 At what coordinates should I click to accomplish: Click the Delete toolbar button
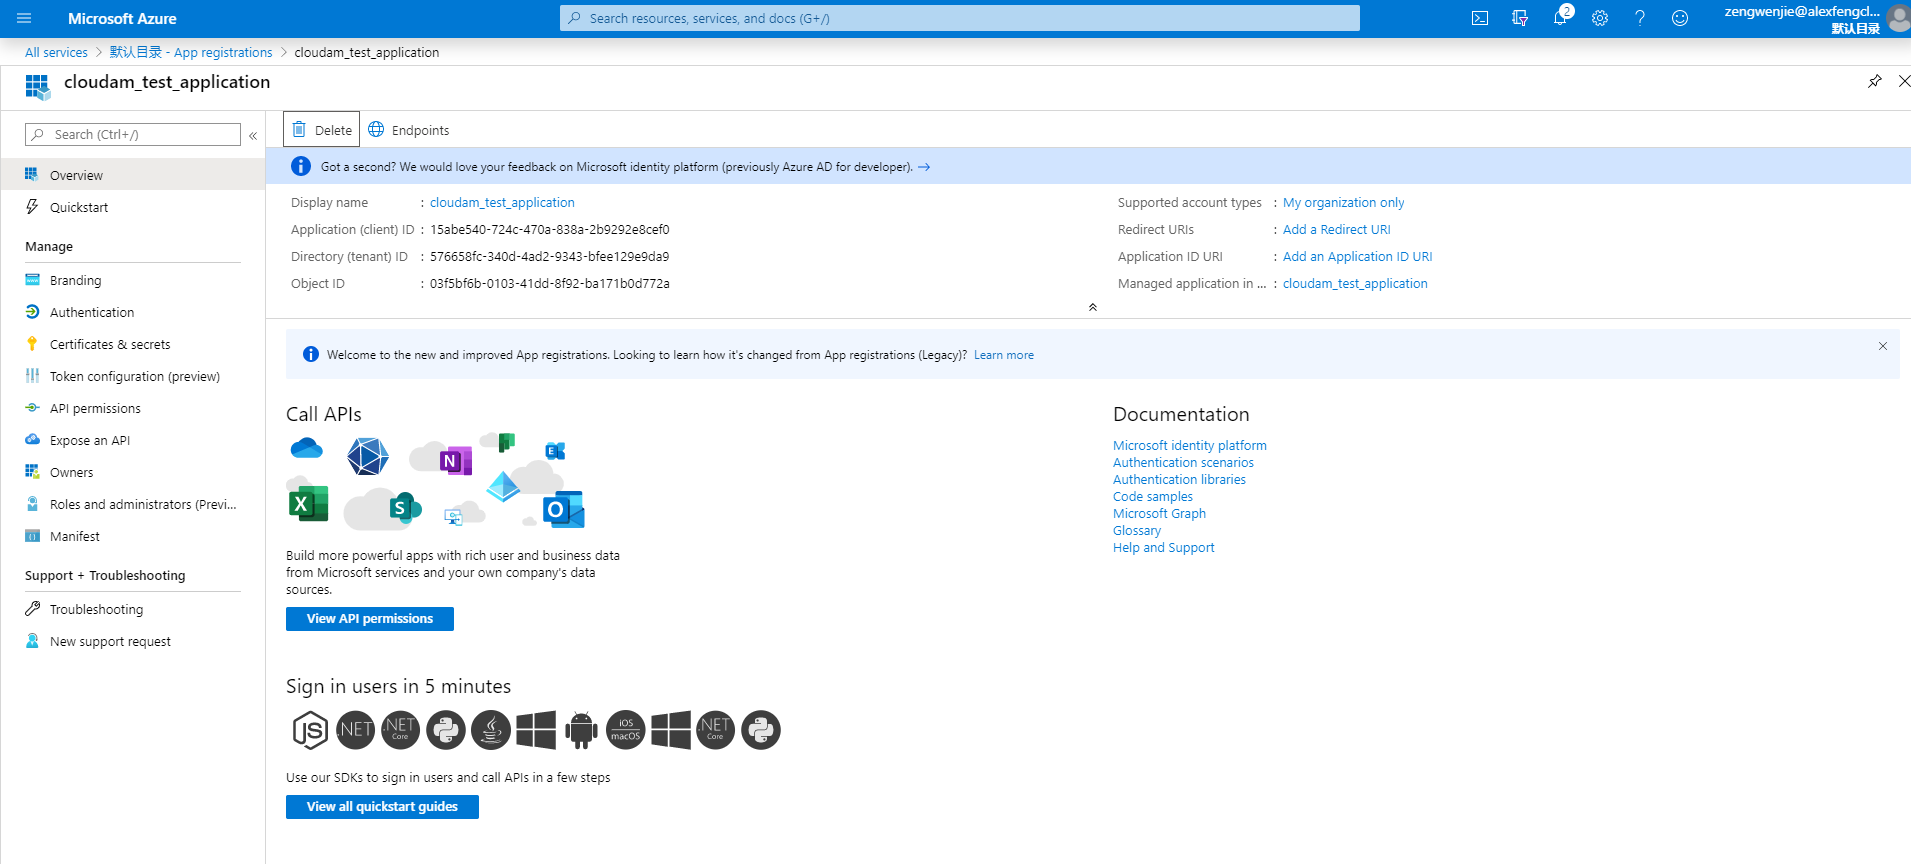click(322, 130)
